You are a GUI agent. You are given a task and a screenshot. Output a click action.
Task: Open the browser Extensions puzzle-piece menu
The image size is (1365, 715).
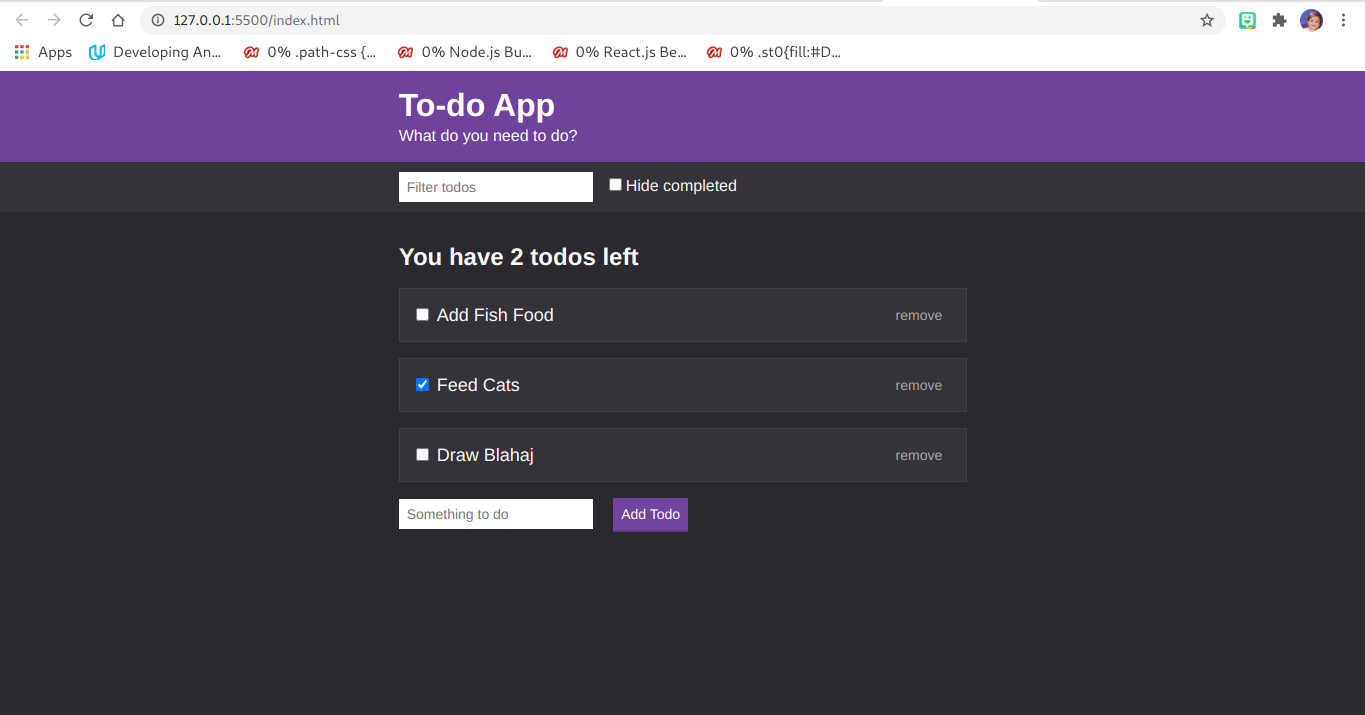1279,19
